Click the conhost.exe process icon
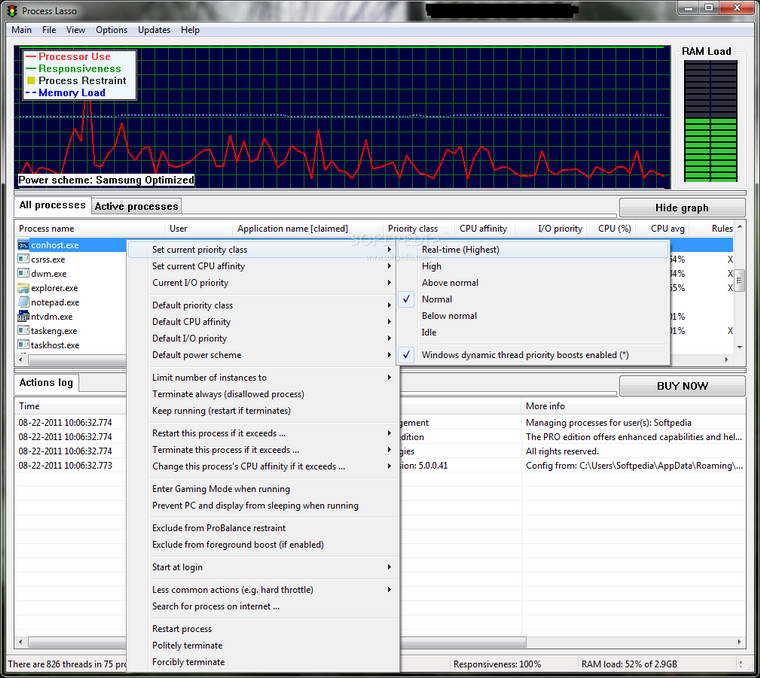Image resolution: width=760 pixels, height=678 pixels. 23,245
